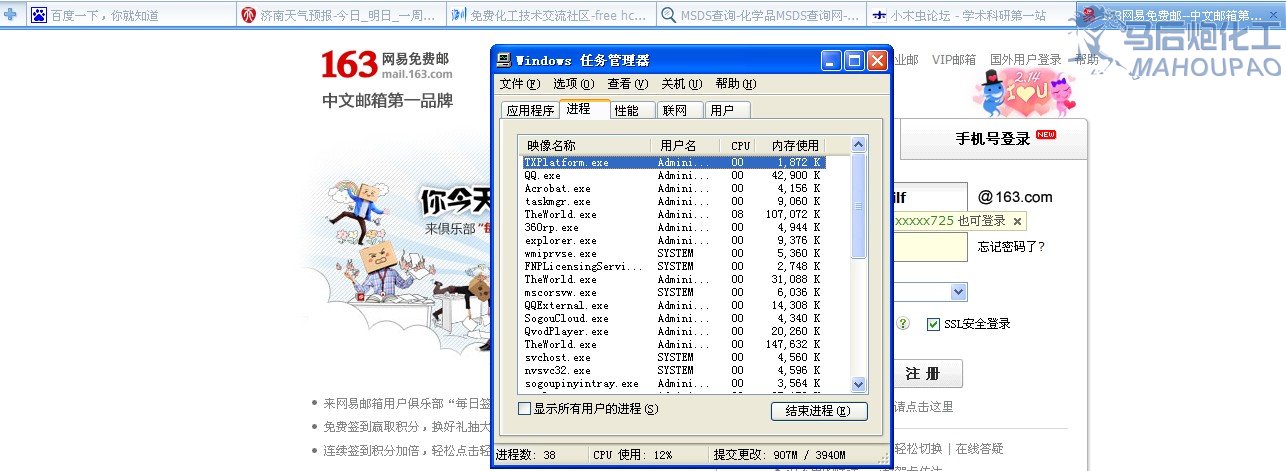Image resolution: width=1286 pixels, height=471 pixels.
Task: Open the 在线答疑 link
Action: [979, 449]
